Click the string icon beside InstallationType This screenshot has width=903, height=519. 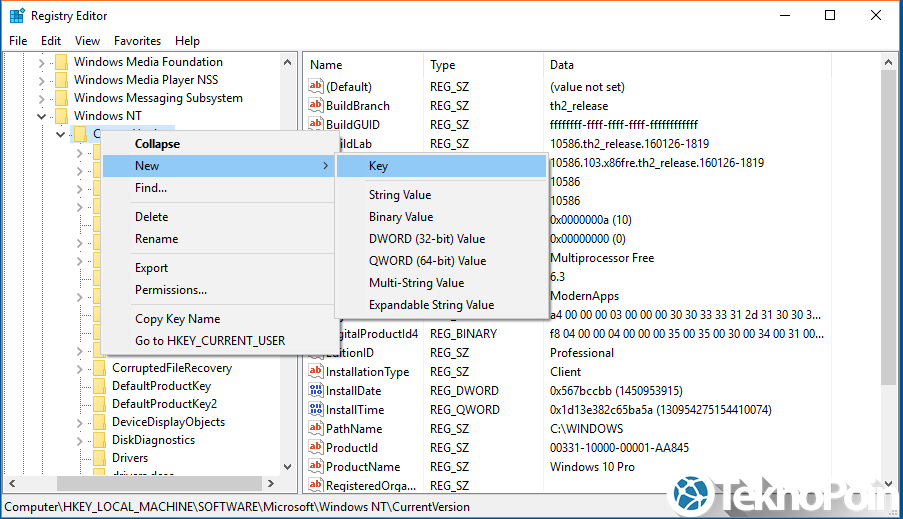316,372
